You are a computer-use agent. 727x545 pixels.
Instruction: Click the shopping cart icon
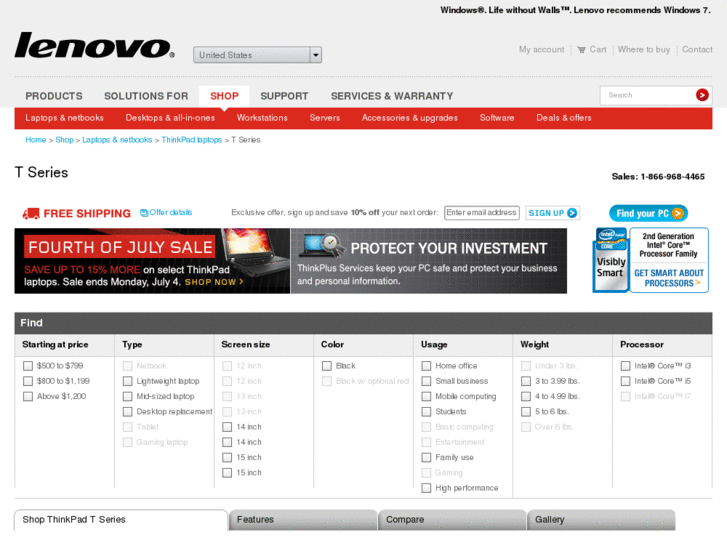(x=581, y=50)
